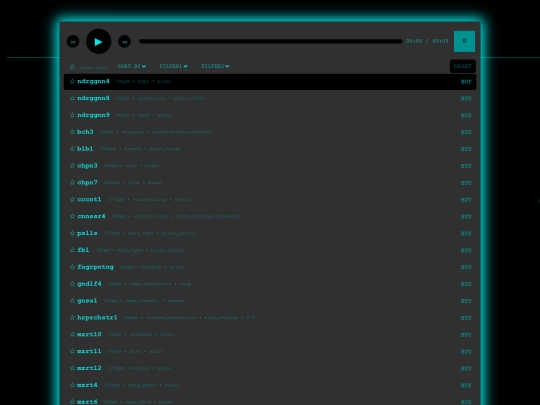Star the ndrggnn9 track

pos(72,115)
